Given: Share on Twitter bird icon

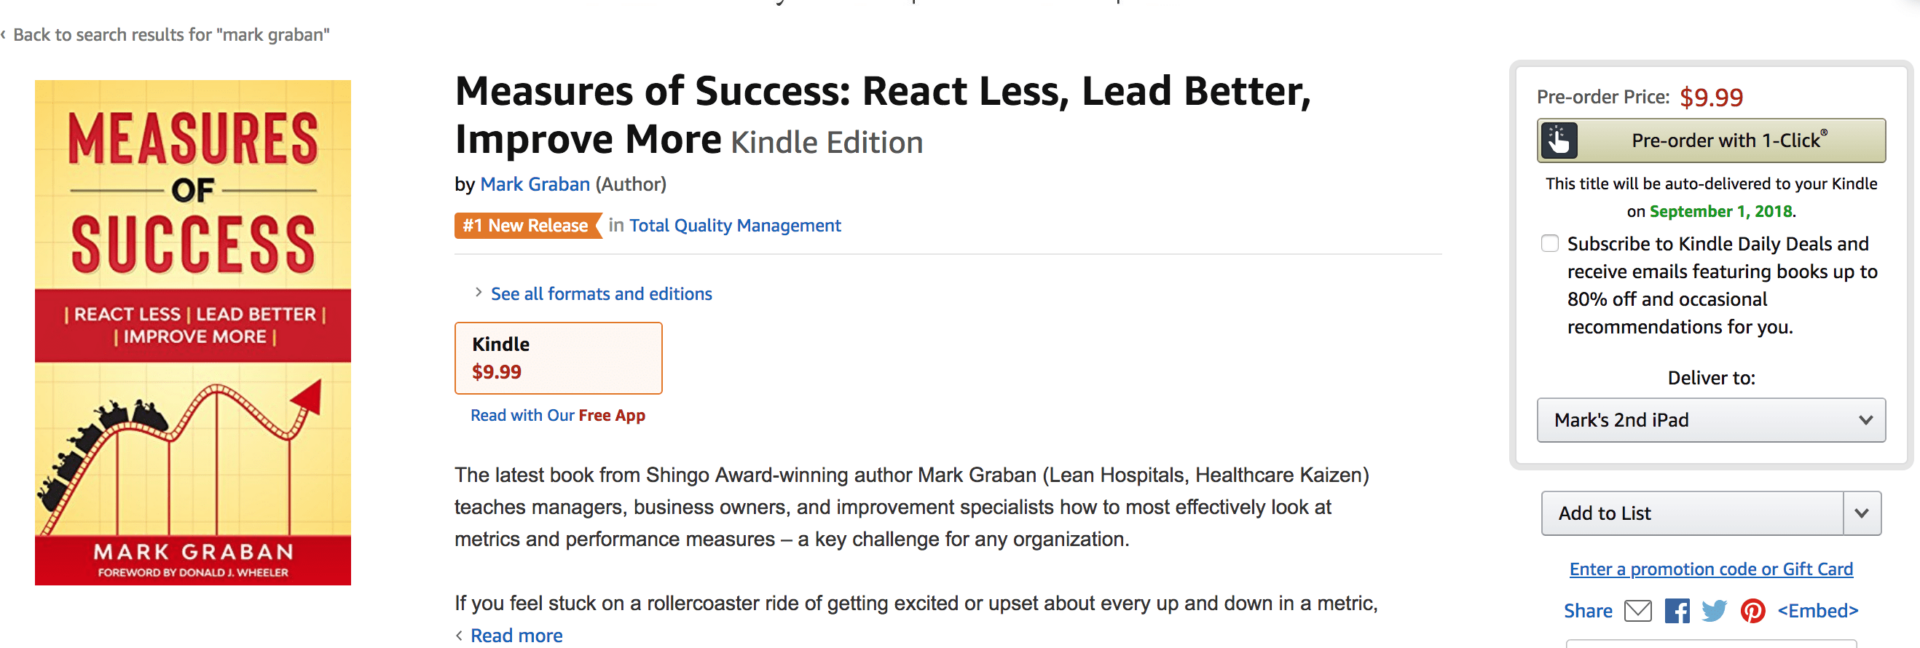Looking at the screenshot, I should (1714, 611).
